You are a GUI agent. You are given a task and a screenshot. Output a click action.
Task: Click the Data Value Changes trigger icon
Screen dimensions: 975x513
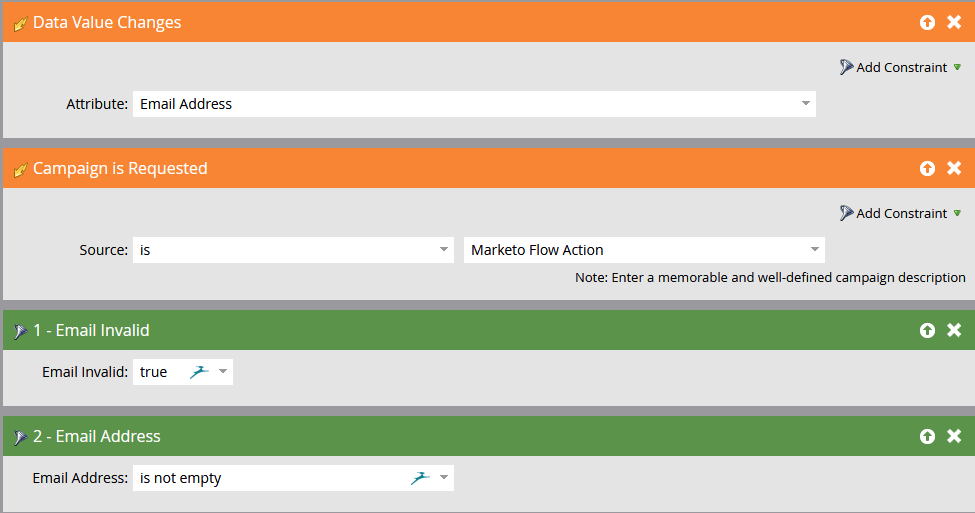(x=21, y=24)
